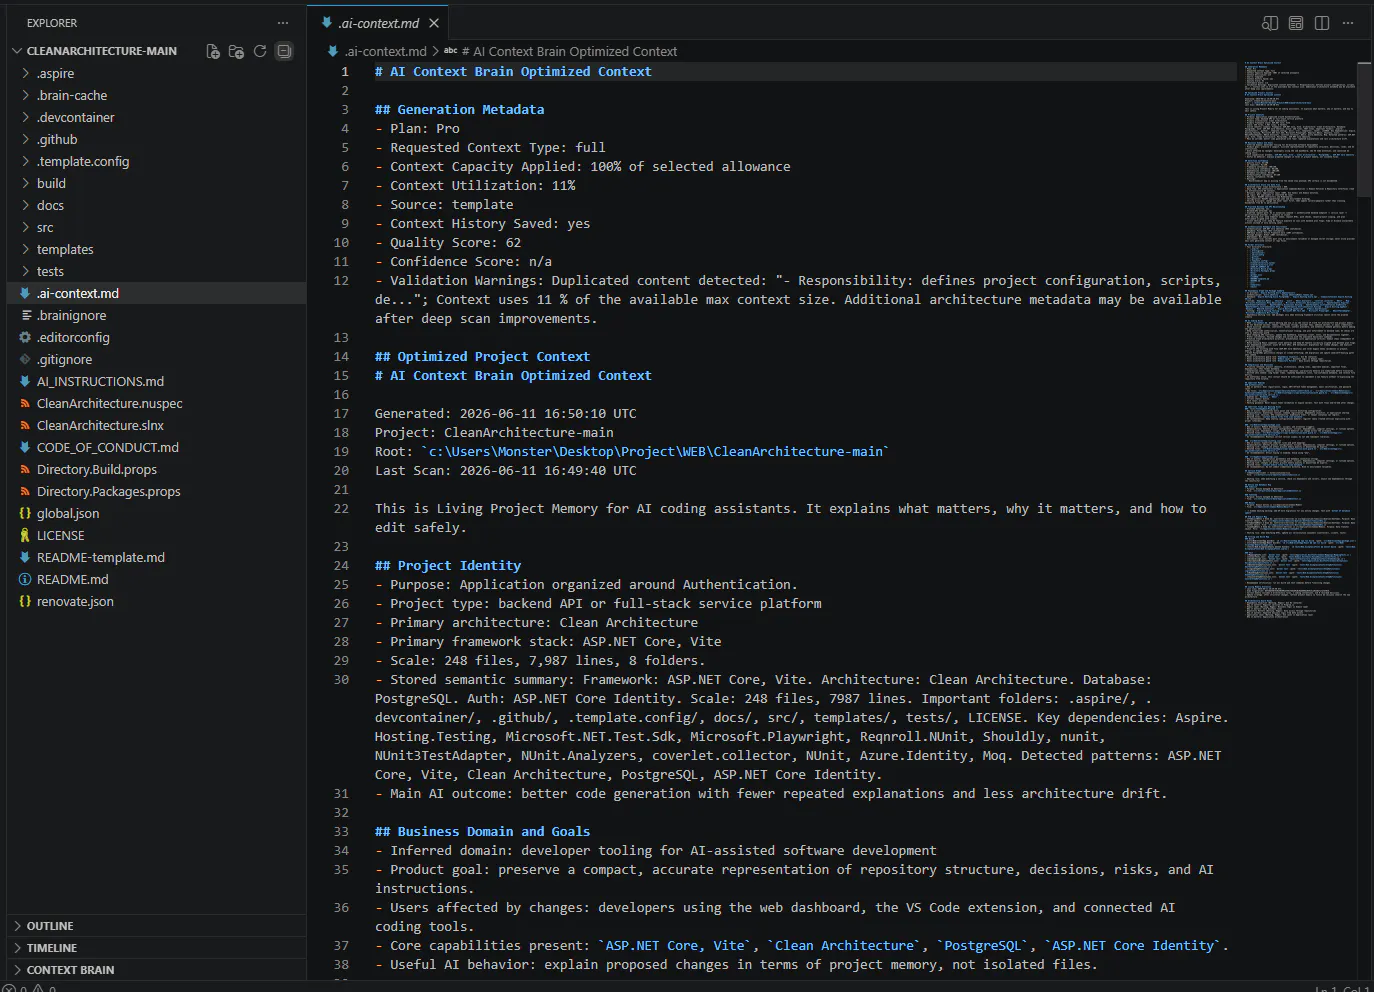This screenshot has height=992, width=1374.
Task: Refresh the Explorer file tree
Action: coord(260,51)
